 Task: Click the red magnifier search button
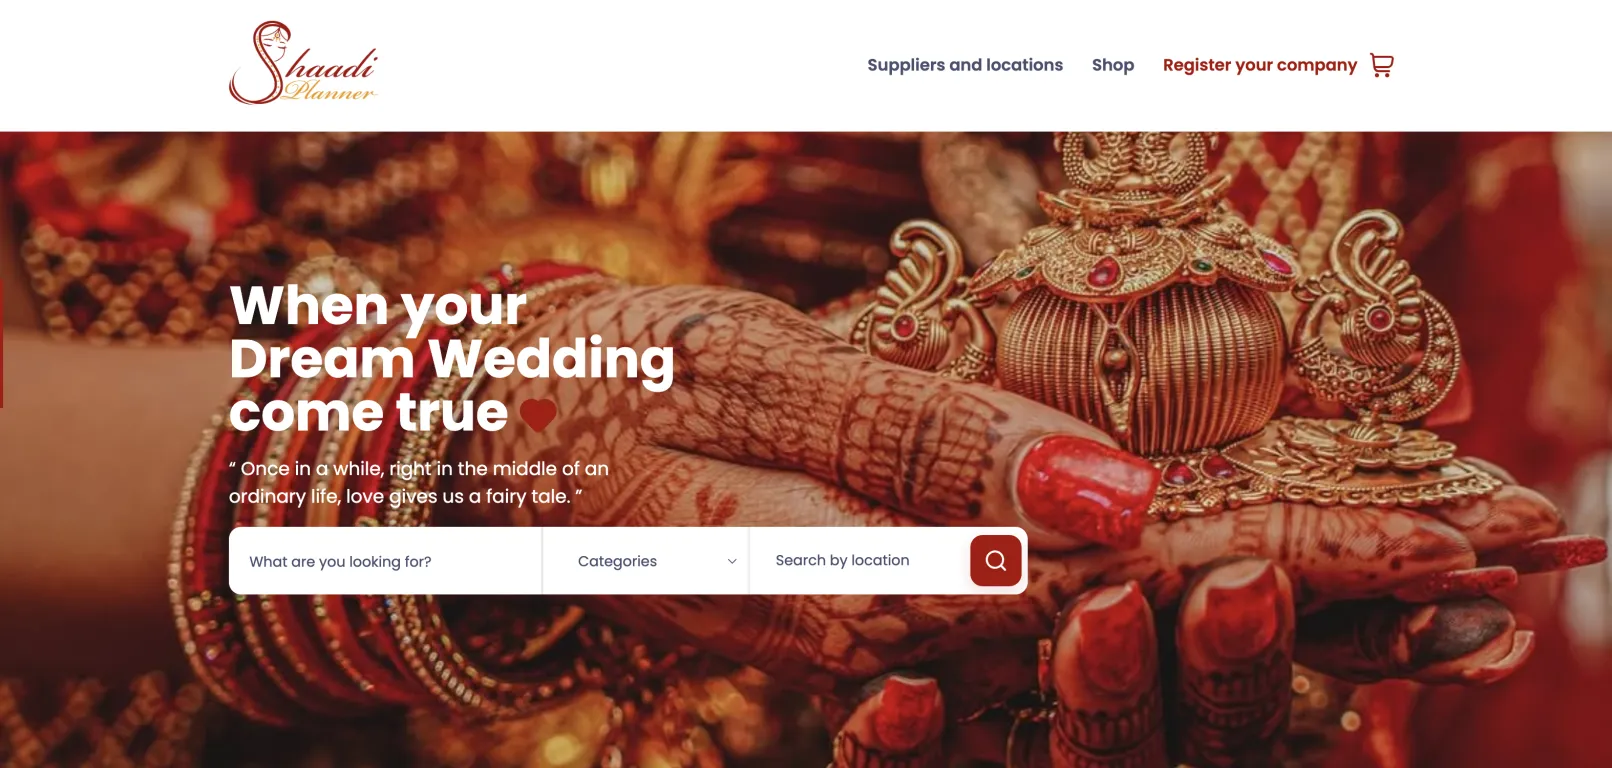[x=995, y=561]
